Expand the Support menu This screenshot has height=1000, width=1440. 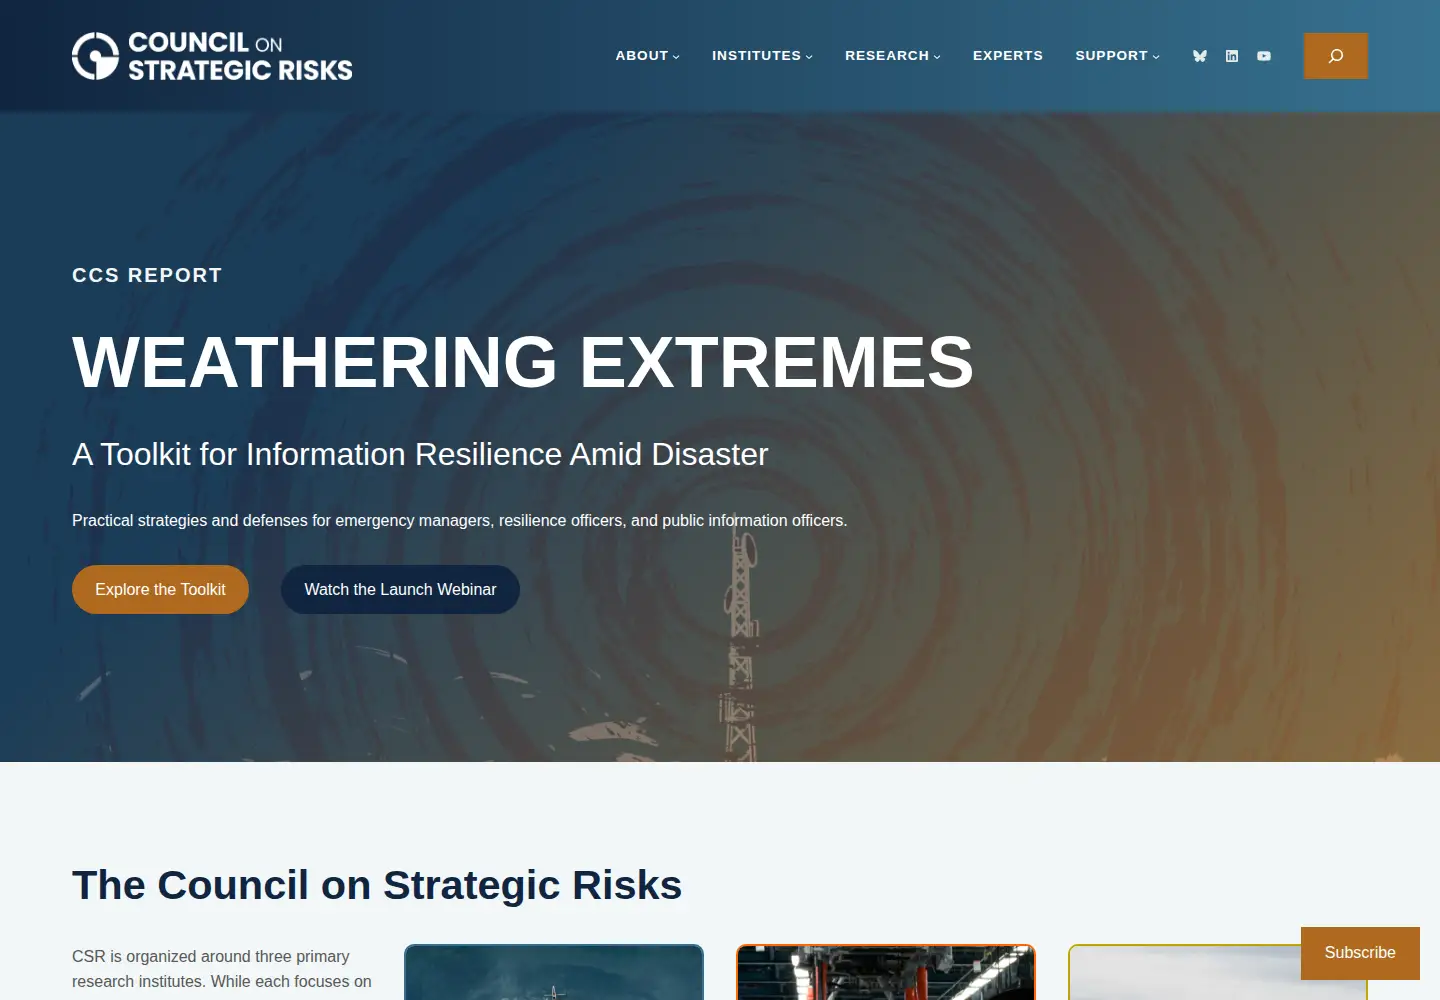pos(1117,56)
